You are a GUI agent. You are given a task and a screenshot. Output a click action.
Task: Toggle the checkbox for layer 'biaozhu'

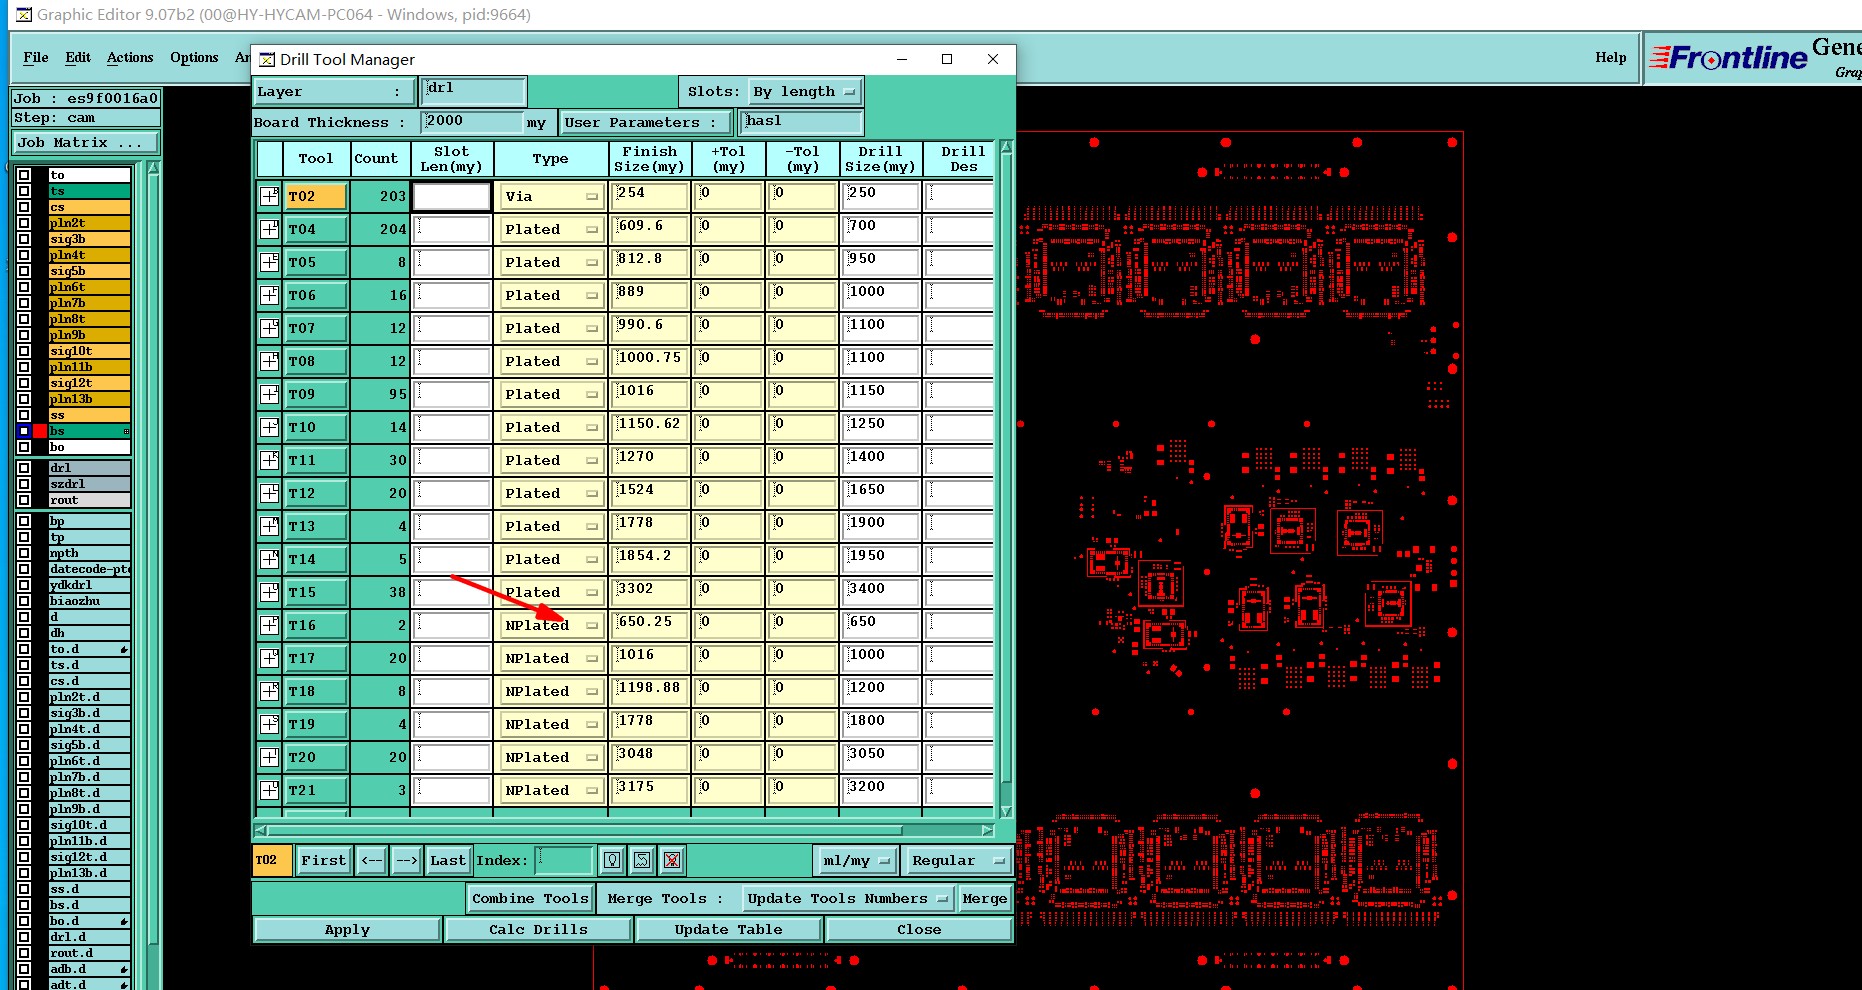click(24, 601)
